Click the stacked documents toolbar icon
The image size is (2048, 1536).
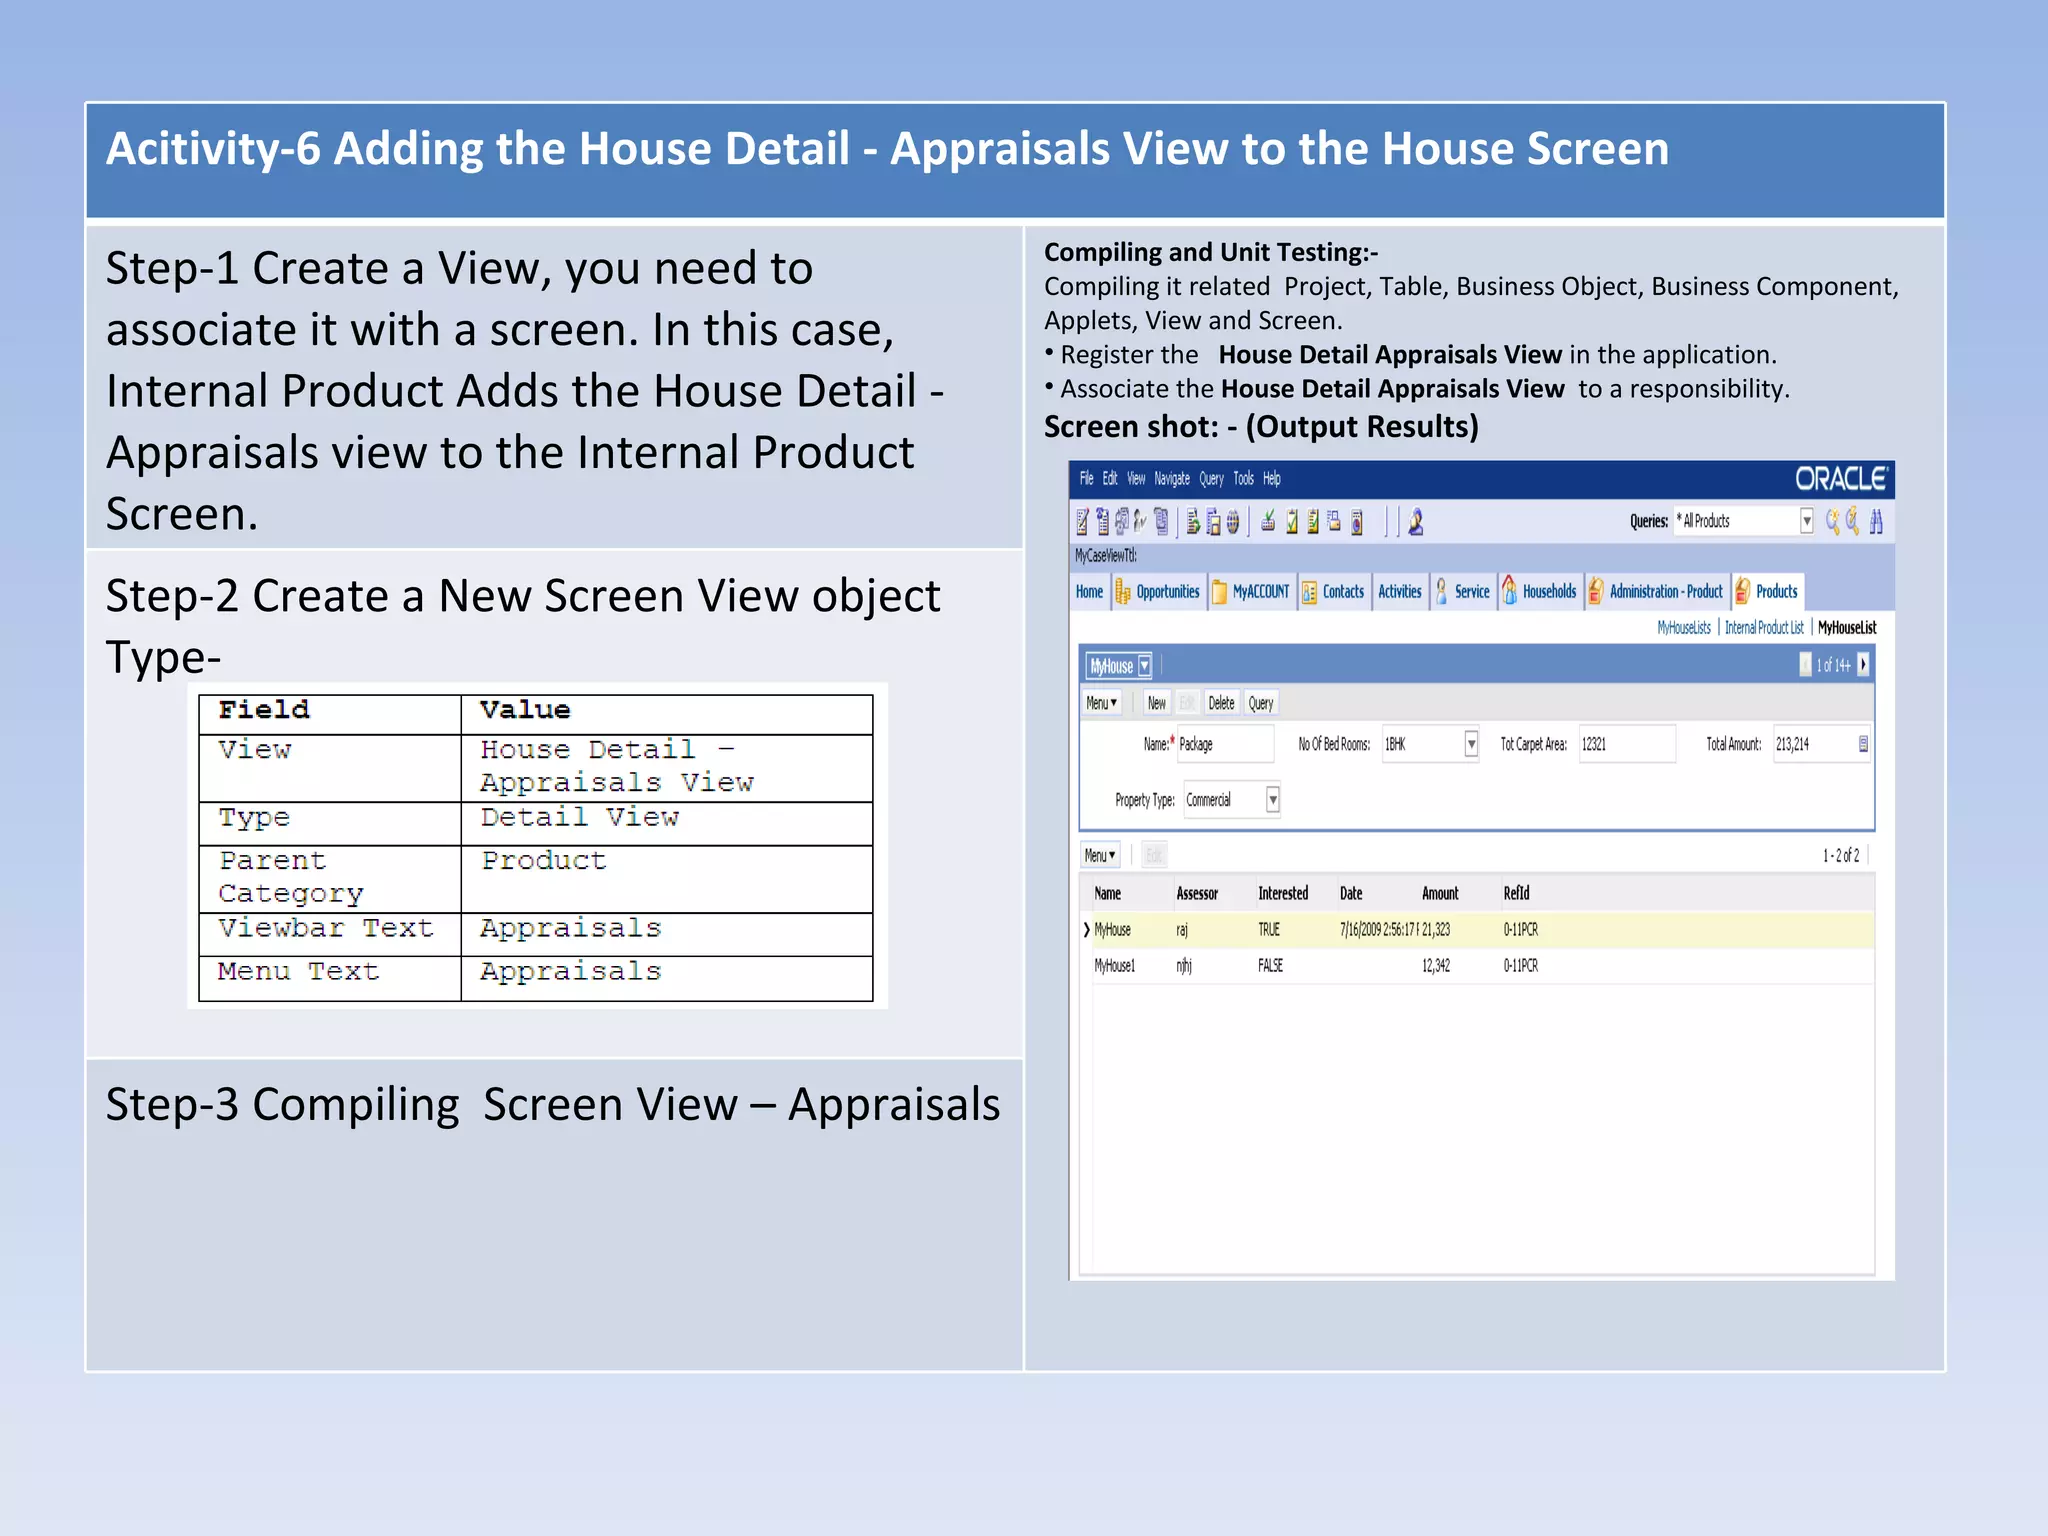point(1122,521)
